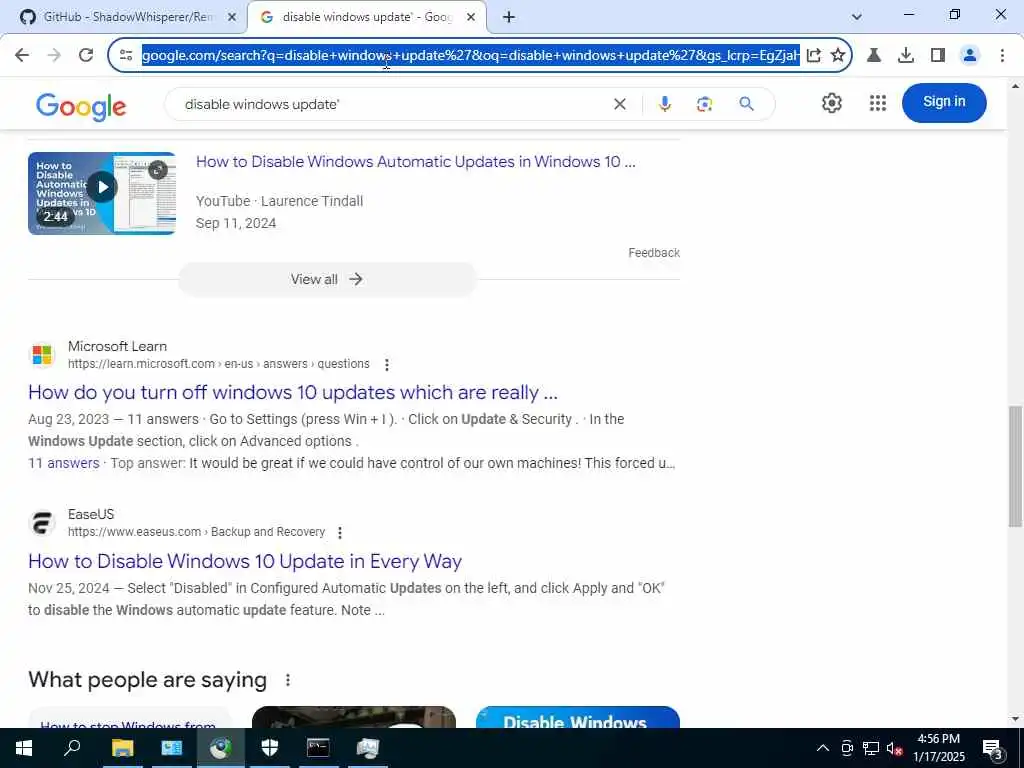1024x768 pixels.
Task: Click the page vertical scrollbar thumb
Action: 1015,466
